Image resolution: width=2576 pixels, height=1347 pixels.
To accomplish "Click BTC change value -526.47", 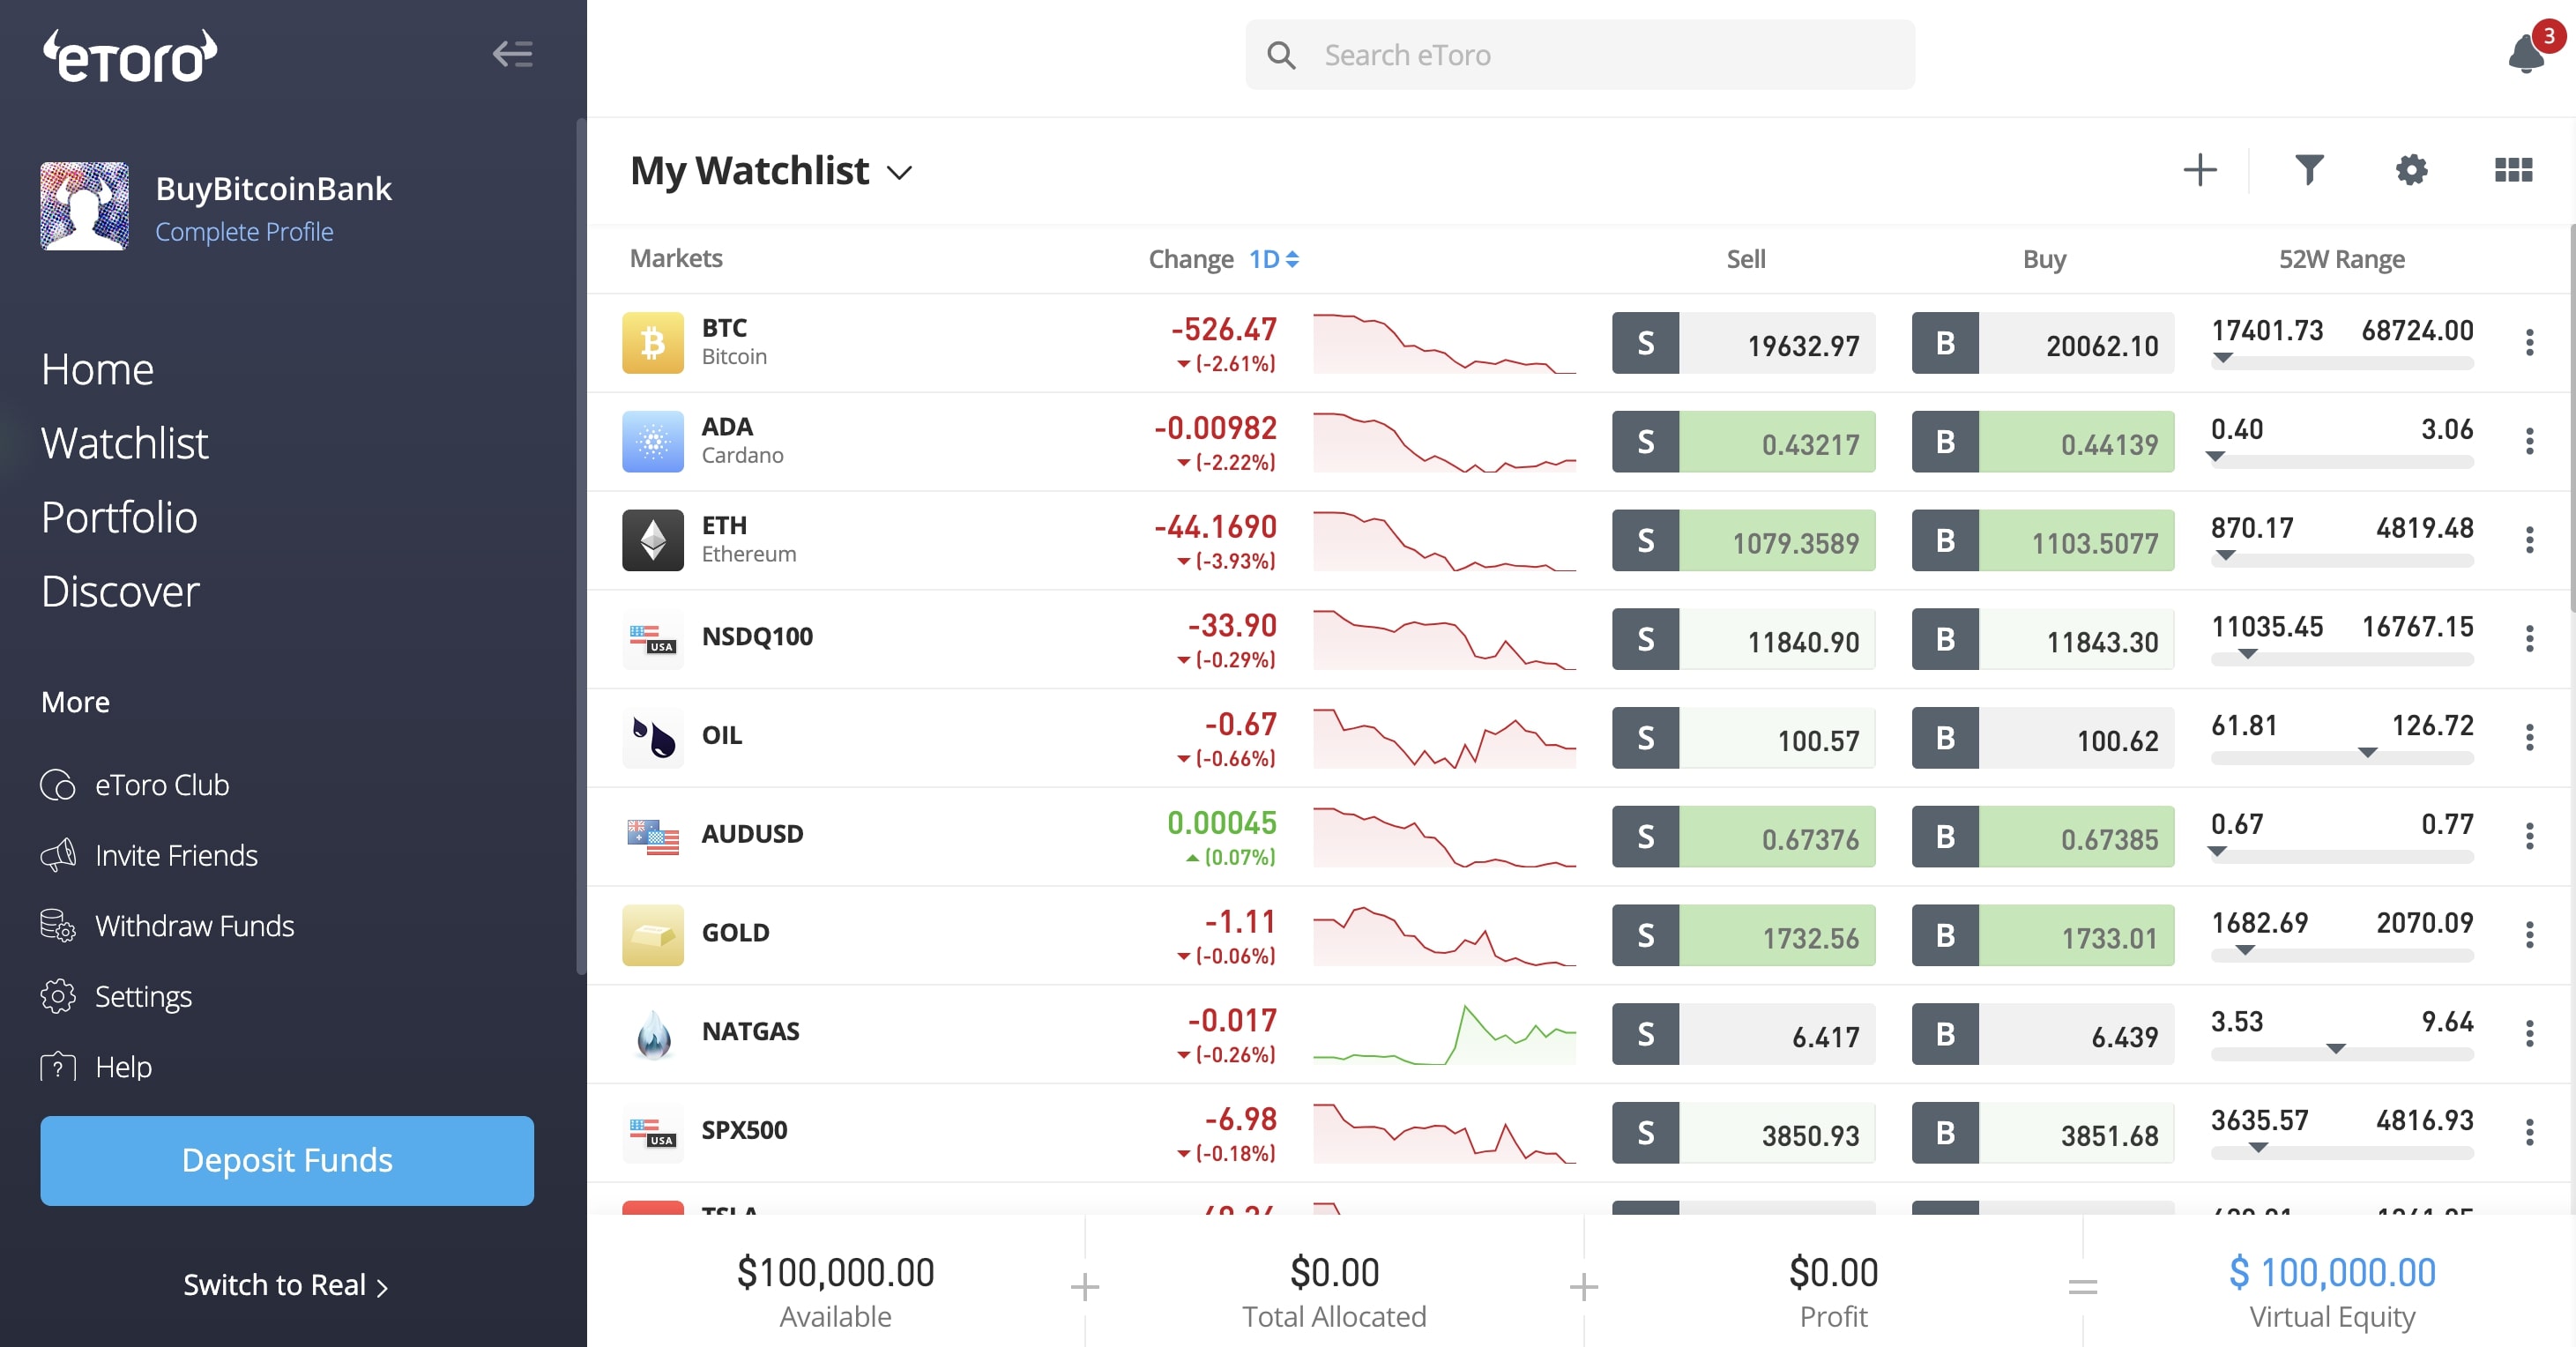I will (x=1223, y=329).
